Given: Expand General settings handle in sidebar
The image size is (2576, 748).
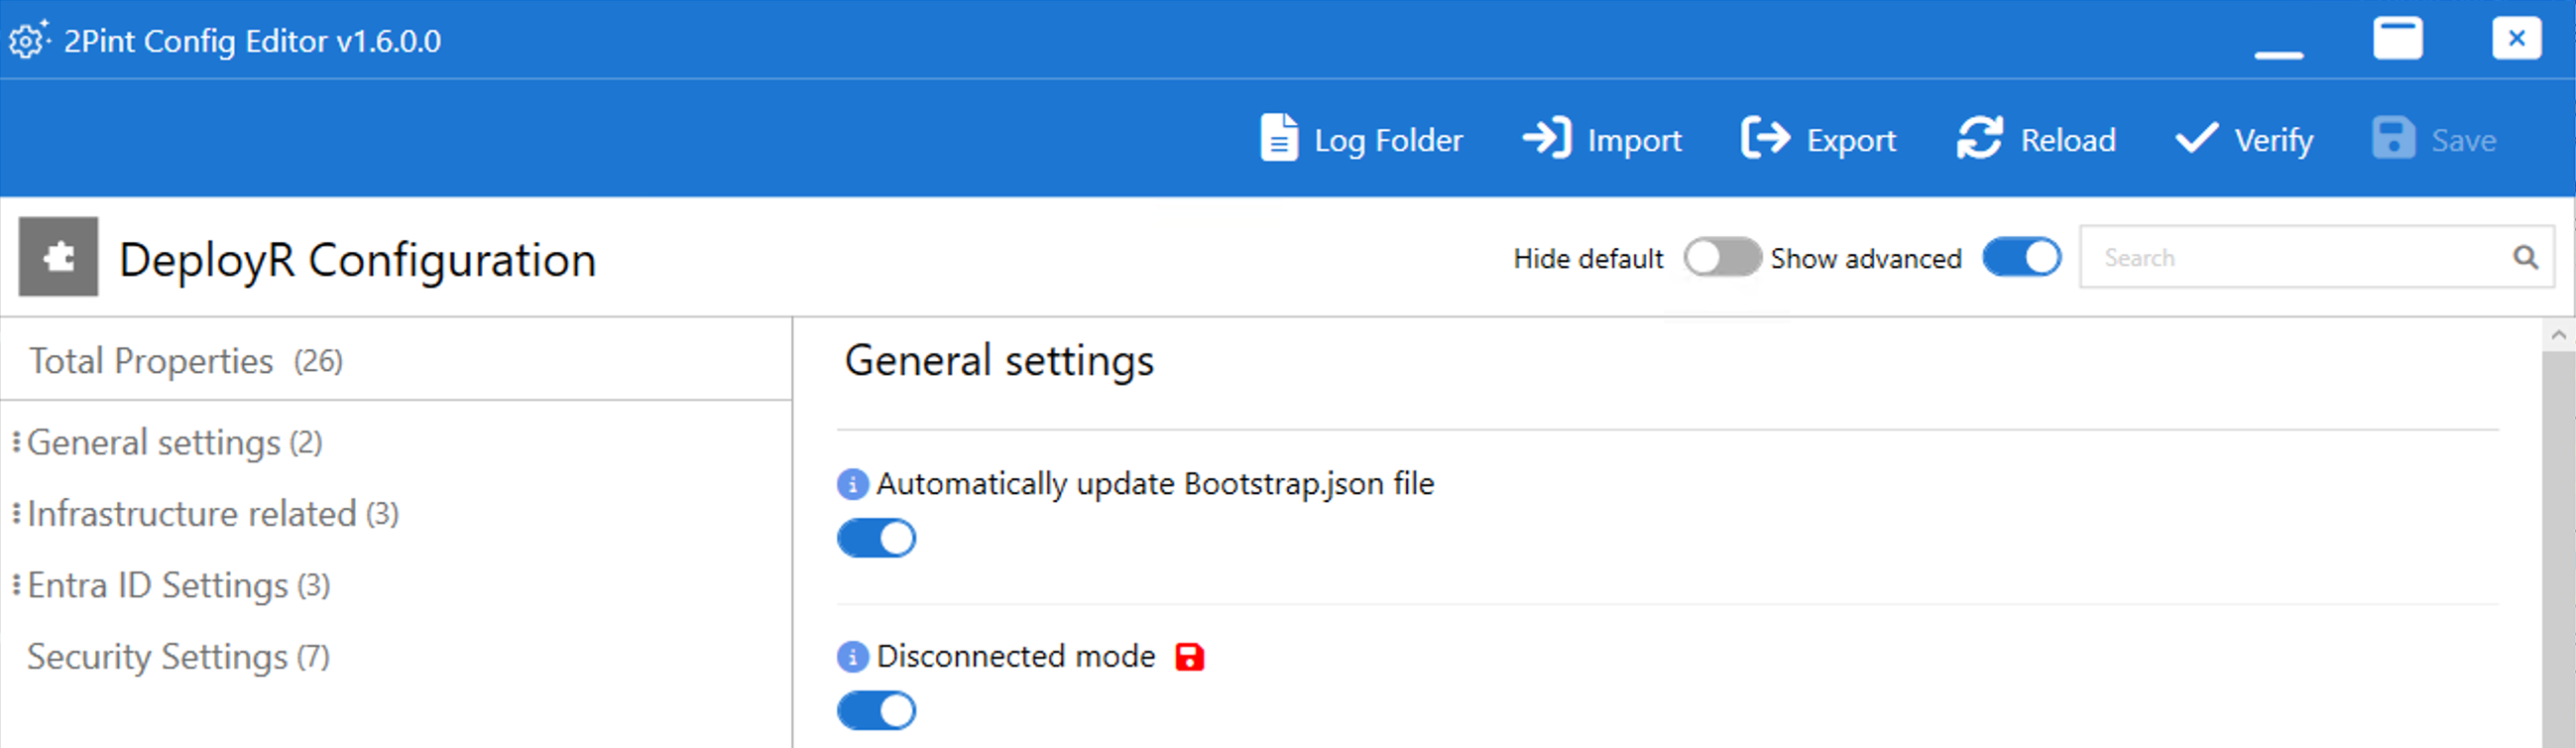Looking at the screenshot, I should 16,442.
